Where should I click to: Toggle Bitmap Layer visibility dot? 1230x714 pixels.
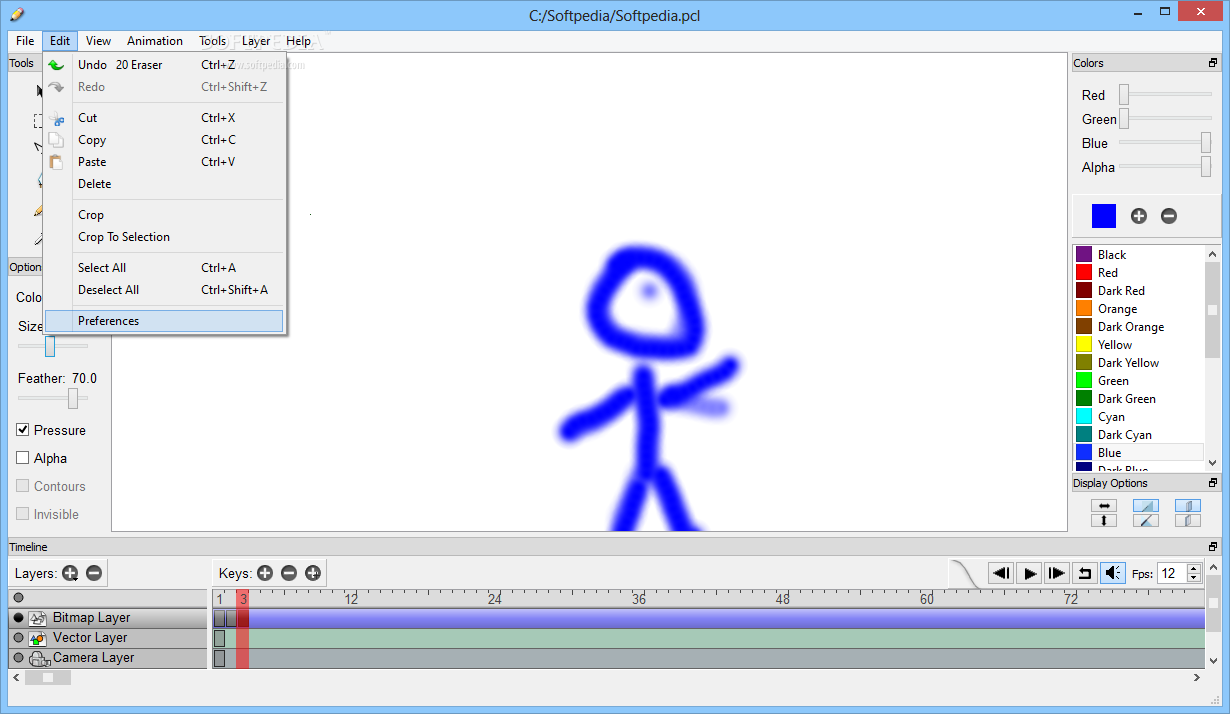click(x=18, y=618)
